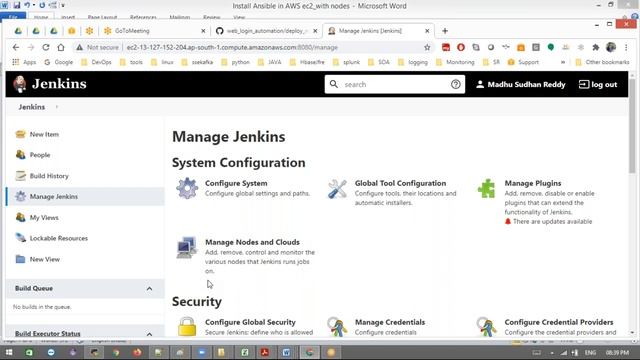Click the Jenkins breadcrumb link
This screenshot has height=360, width=640.
click(x=31, y=107)
